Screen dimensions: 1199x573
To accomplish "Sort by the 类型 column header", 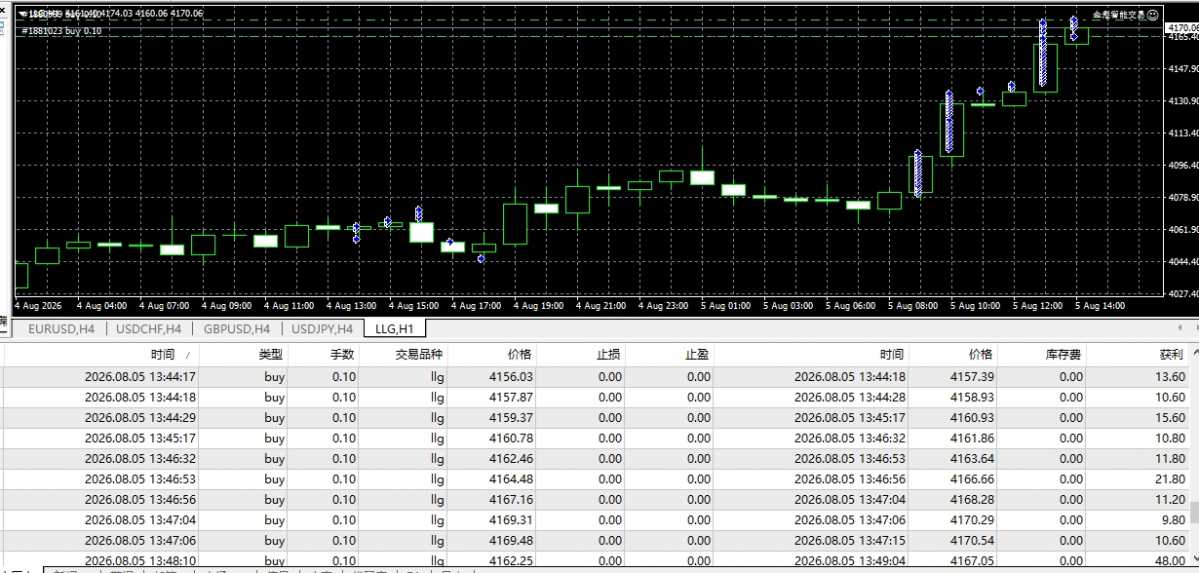I will click(271, 355).
